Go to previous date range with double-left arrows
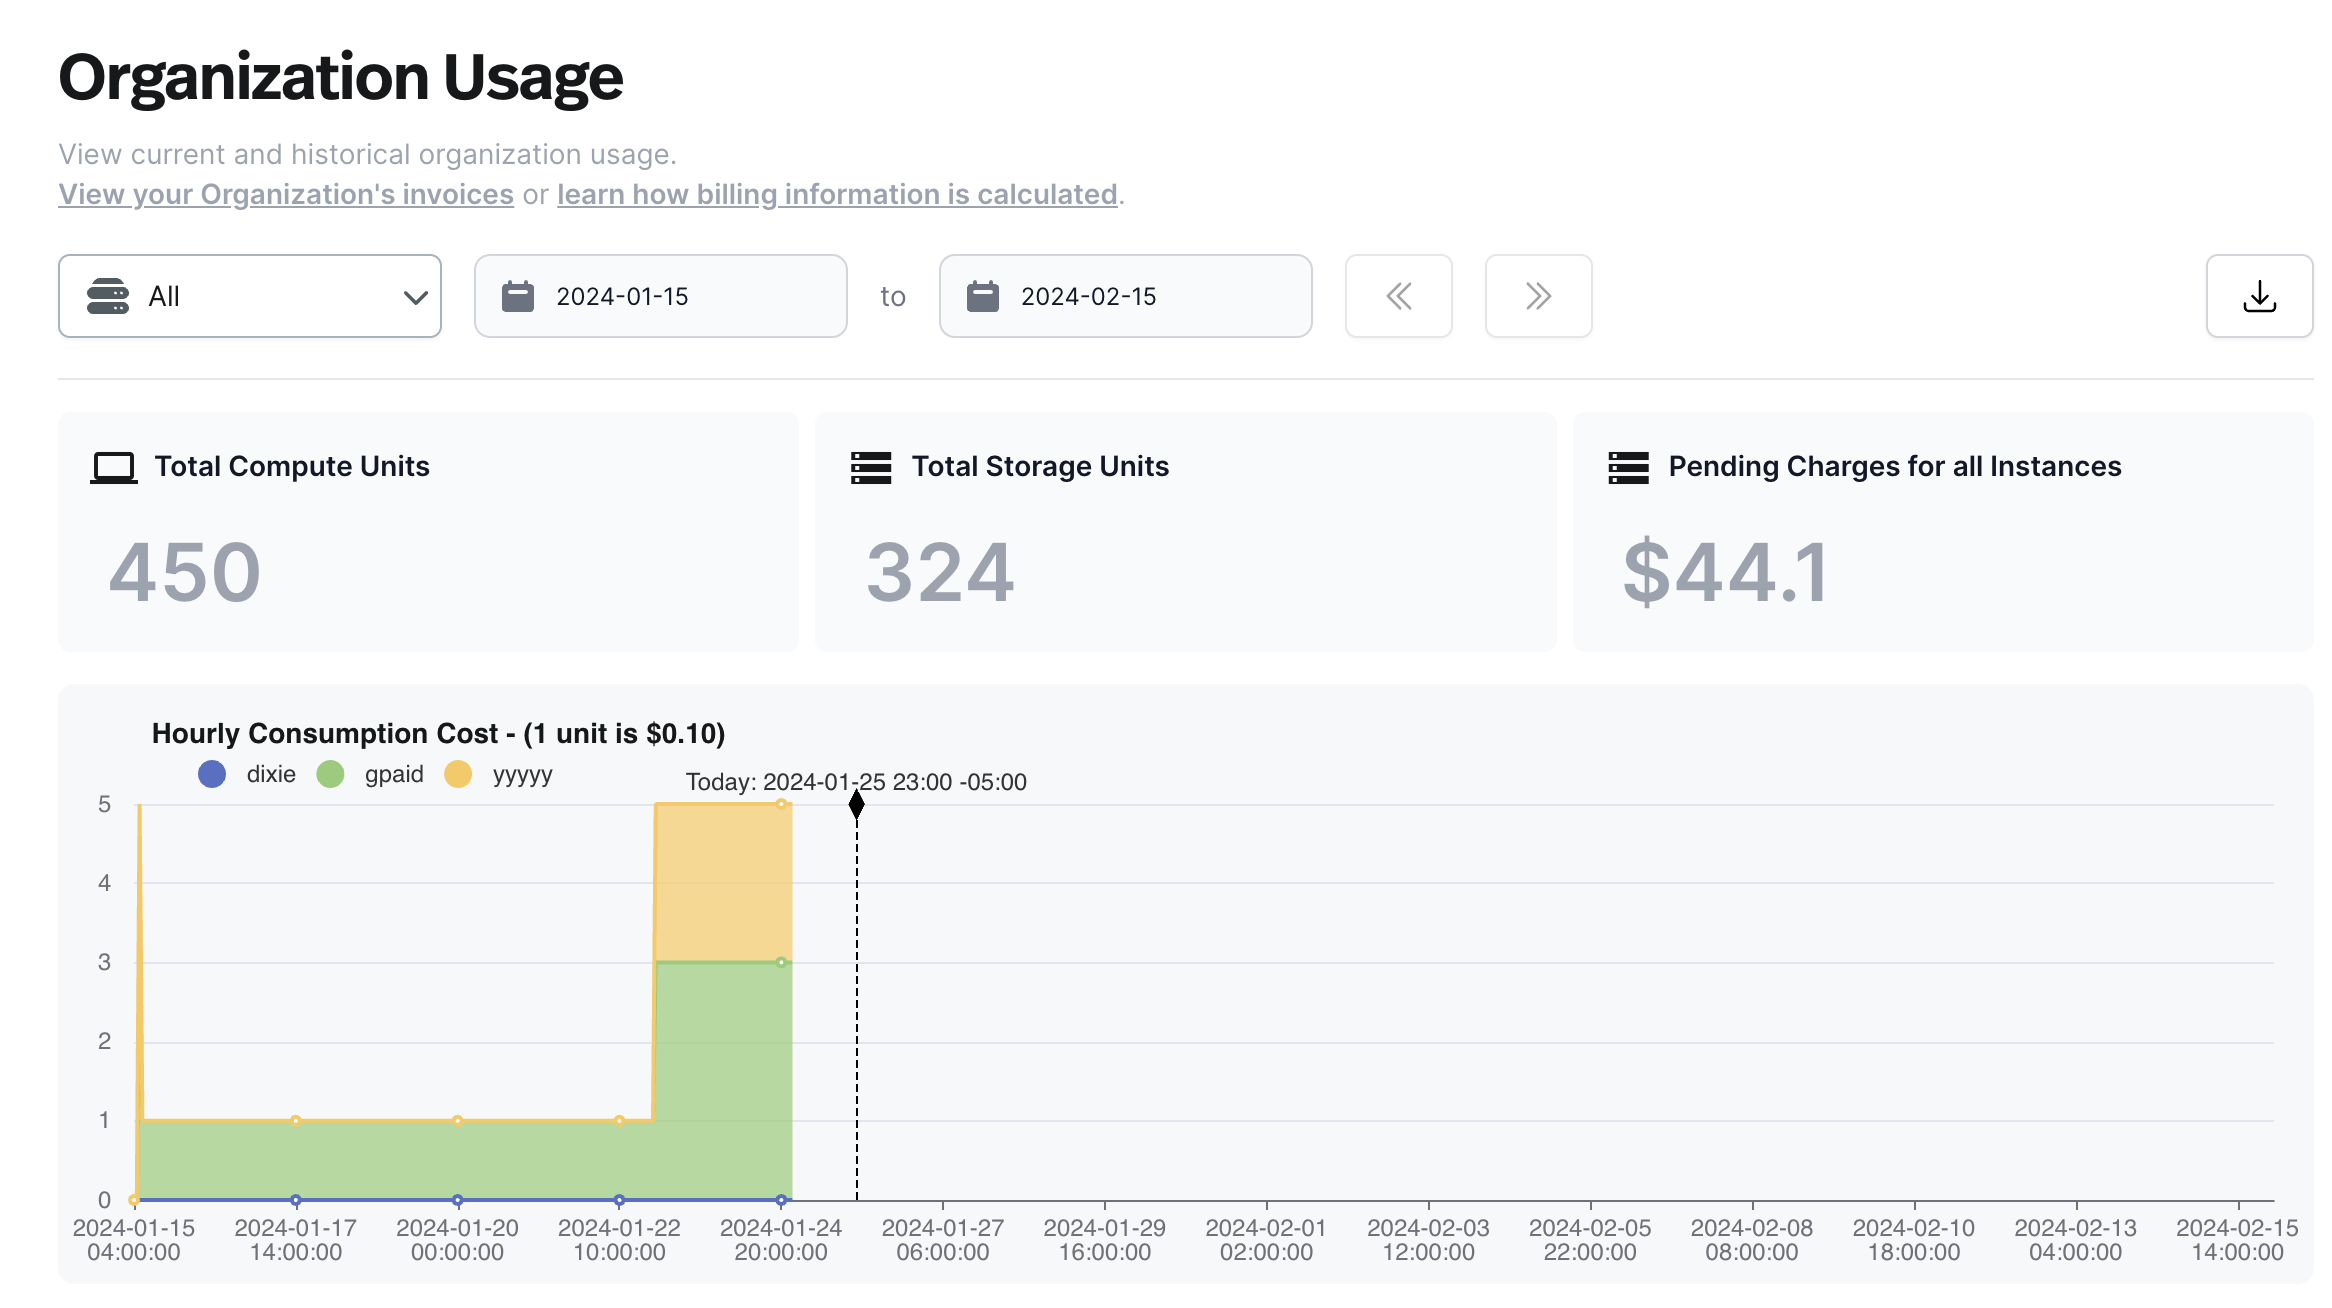The height and width of the screenshot is (1308, 2332). [1398, 296]
